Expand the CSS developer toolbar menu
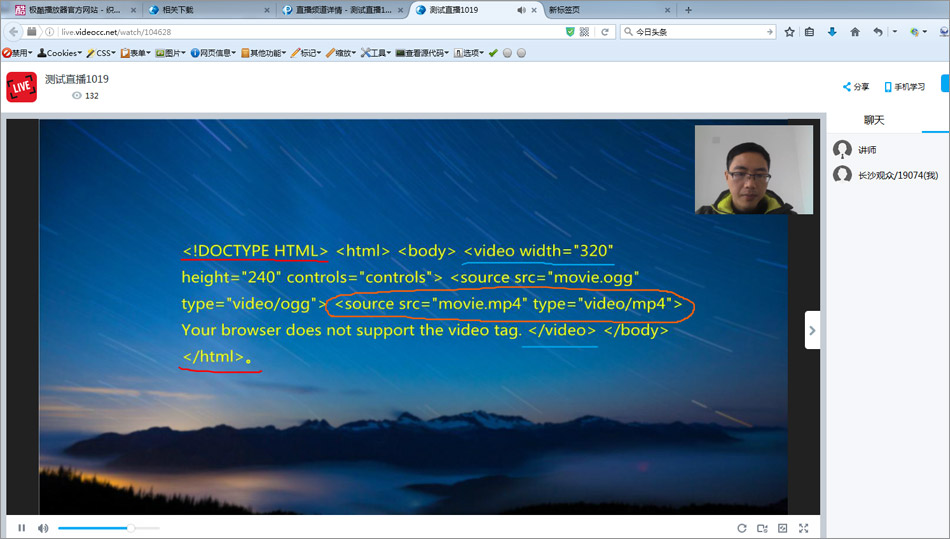This screenshot has width=950, height=539. point(101,53)
